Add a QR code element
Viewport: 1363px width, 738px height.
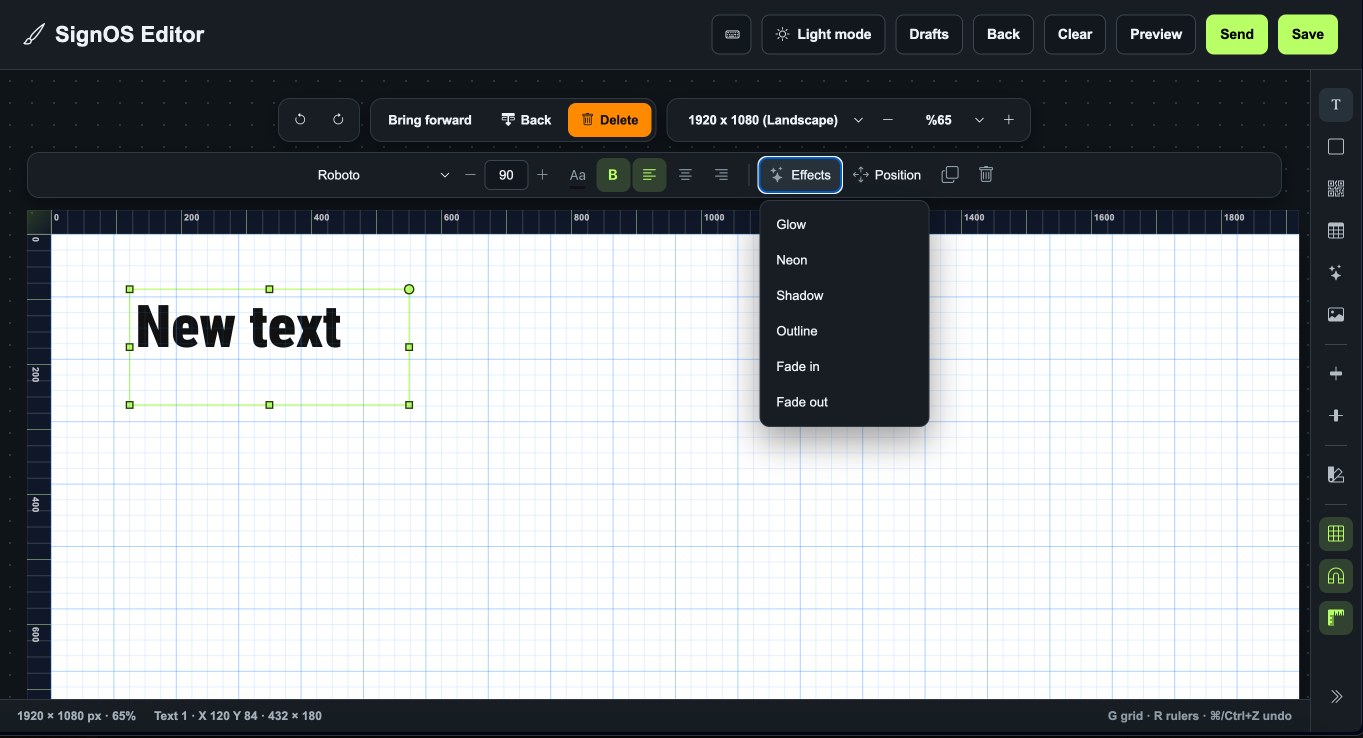coord(1335,189)
